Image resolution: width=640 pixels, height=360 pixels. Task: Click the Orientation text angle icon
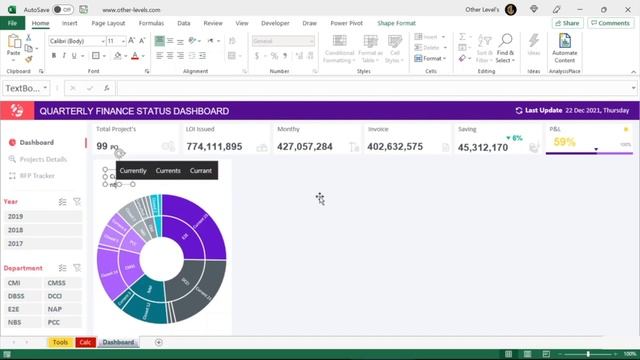tap(192, 41)
